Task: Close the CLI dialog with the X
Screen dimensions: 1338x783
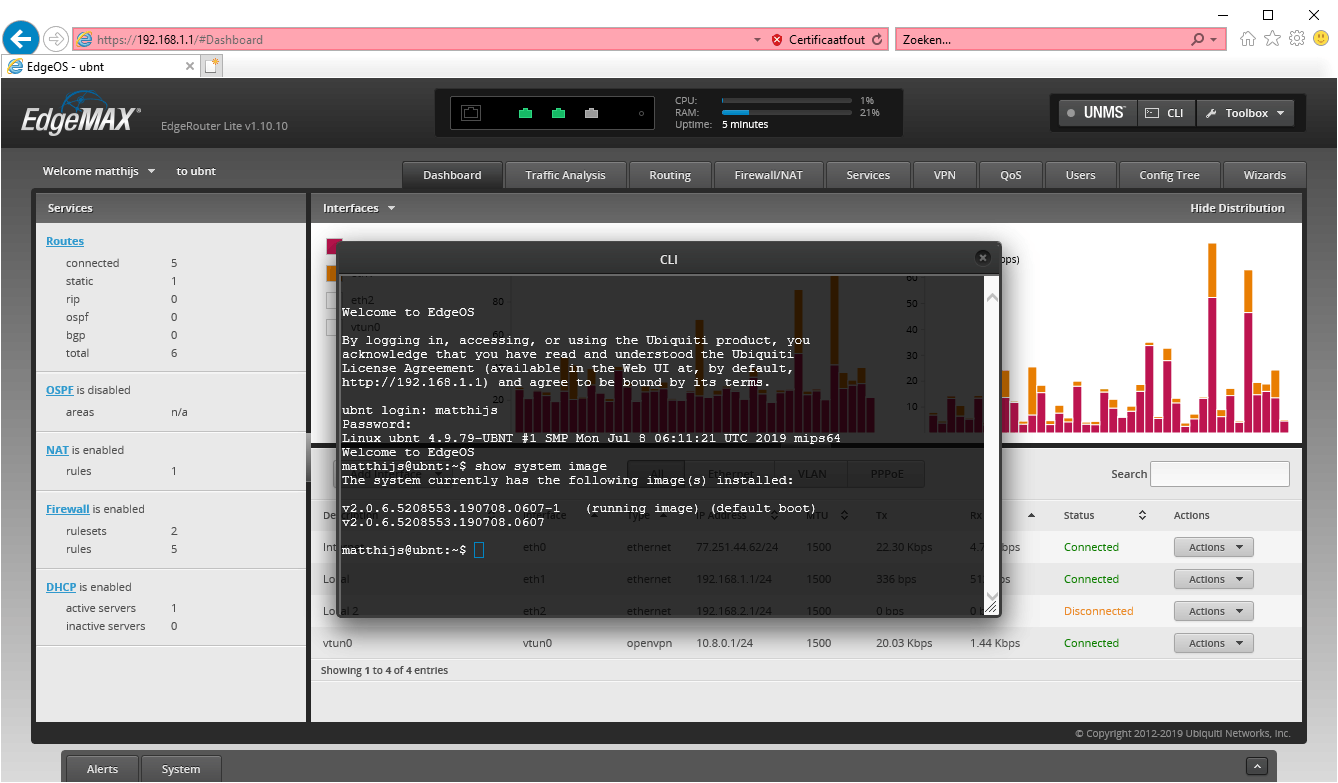Action: pos(983,258)
